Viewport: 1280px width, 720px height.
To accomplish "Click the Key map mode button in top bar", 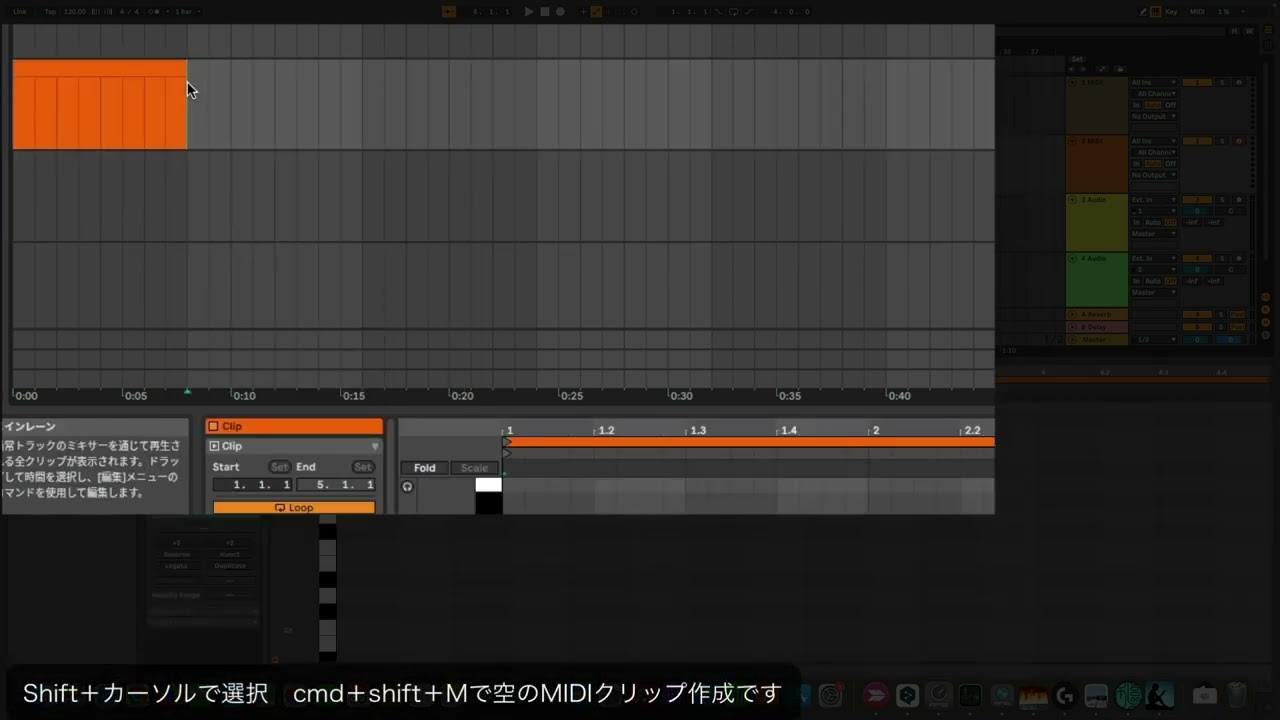I will click(x=1169, y=12).
